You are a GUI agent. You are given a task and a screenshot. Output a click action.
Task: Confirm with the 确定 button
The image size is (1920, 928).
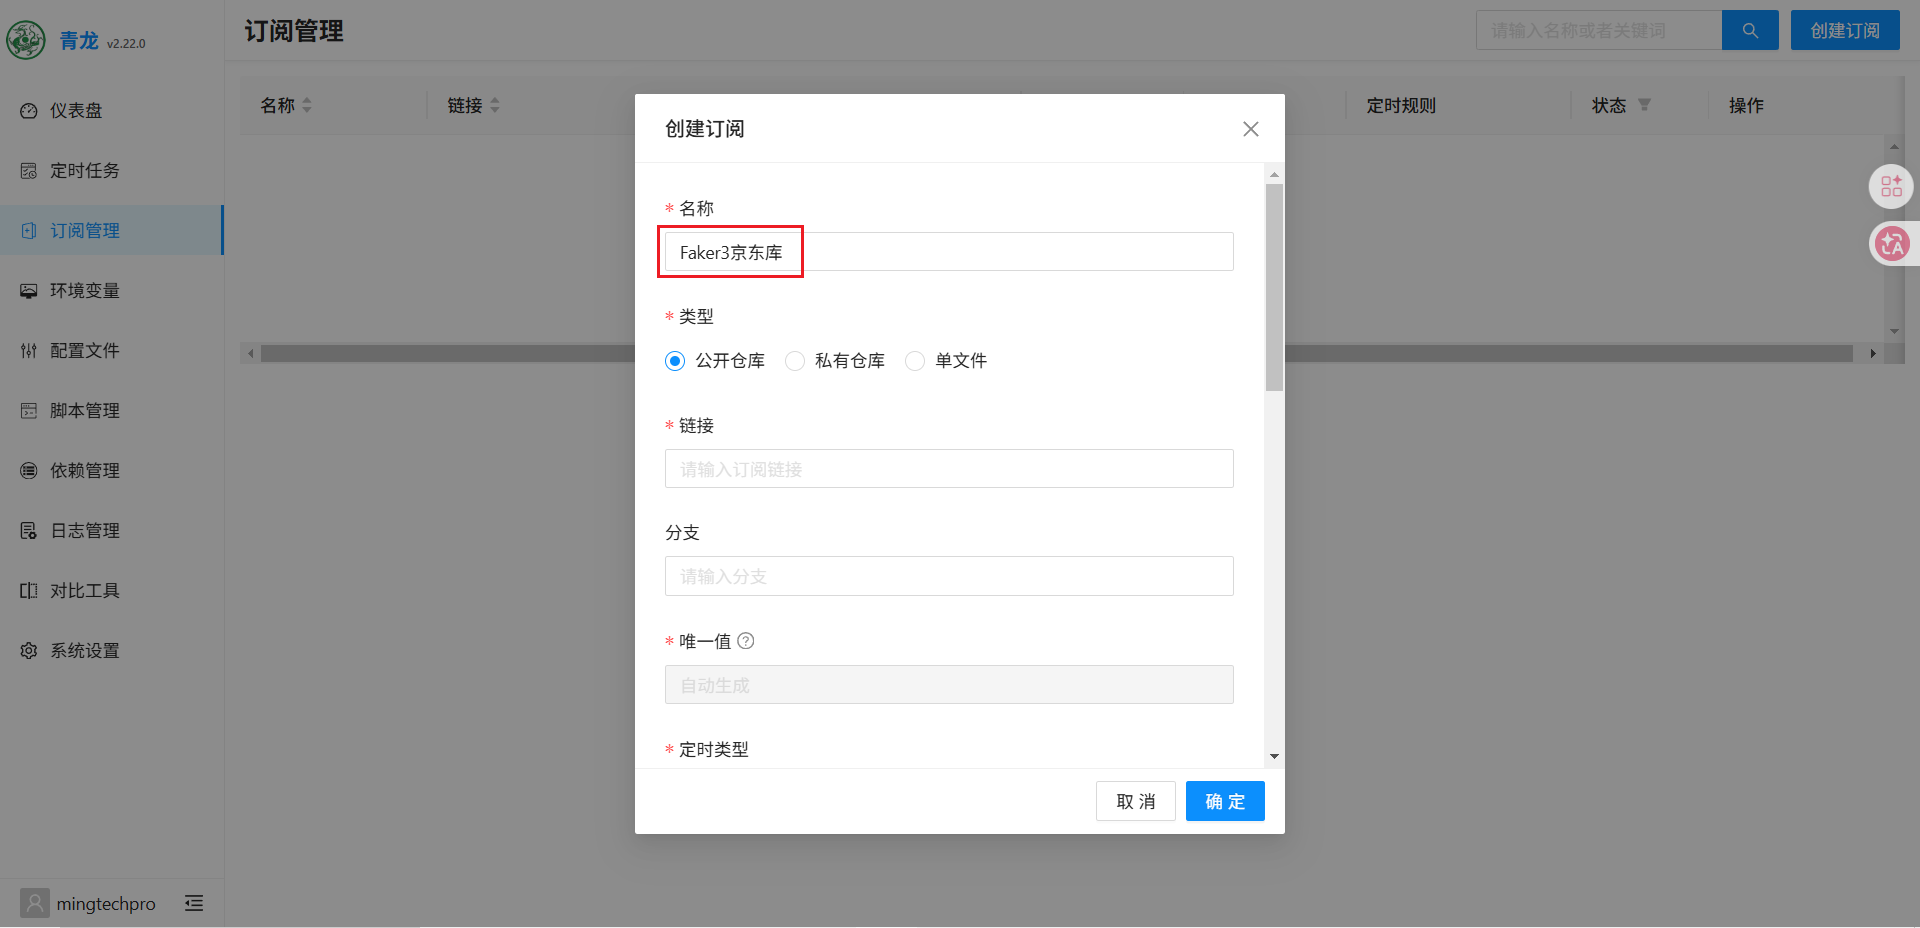pyautogui.click(x=1225, y=801)
